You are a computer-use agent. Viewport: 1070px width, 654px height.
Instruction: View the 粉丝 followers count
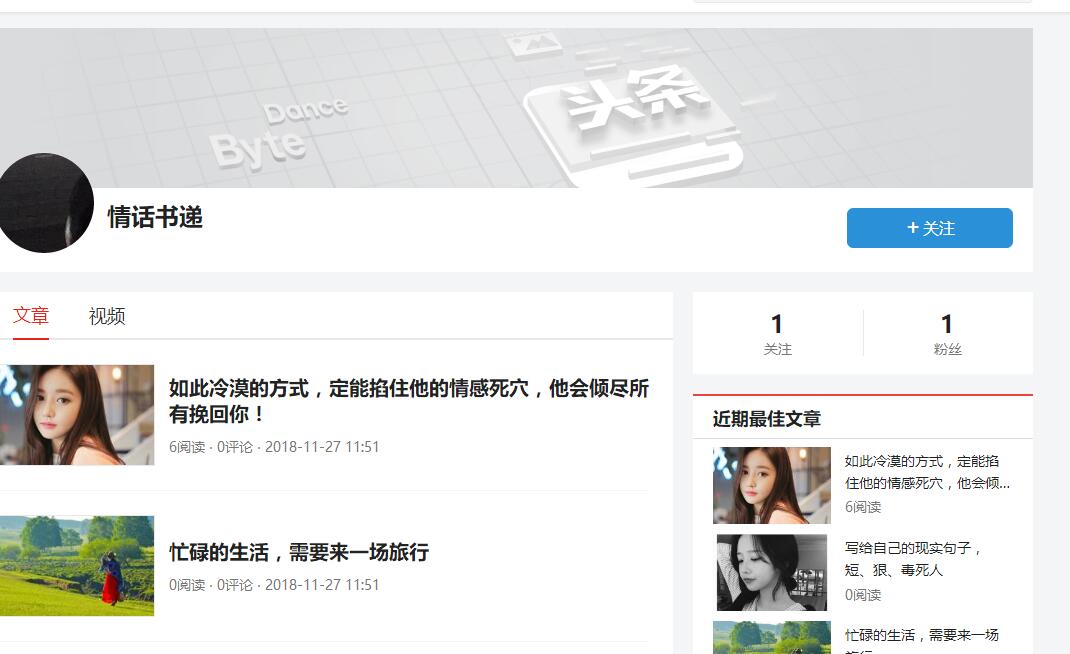[947, 334]
